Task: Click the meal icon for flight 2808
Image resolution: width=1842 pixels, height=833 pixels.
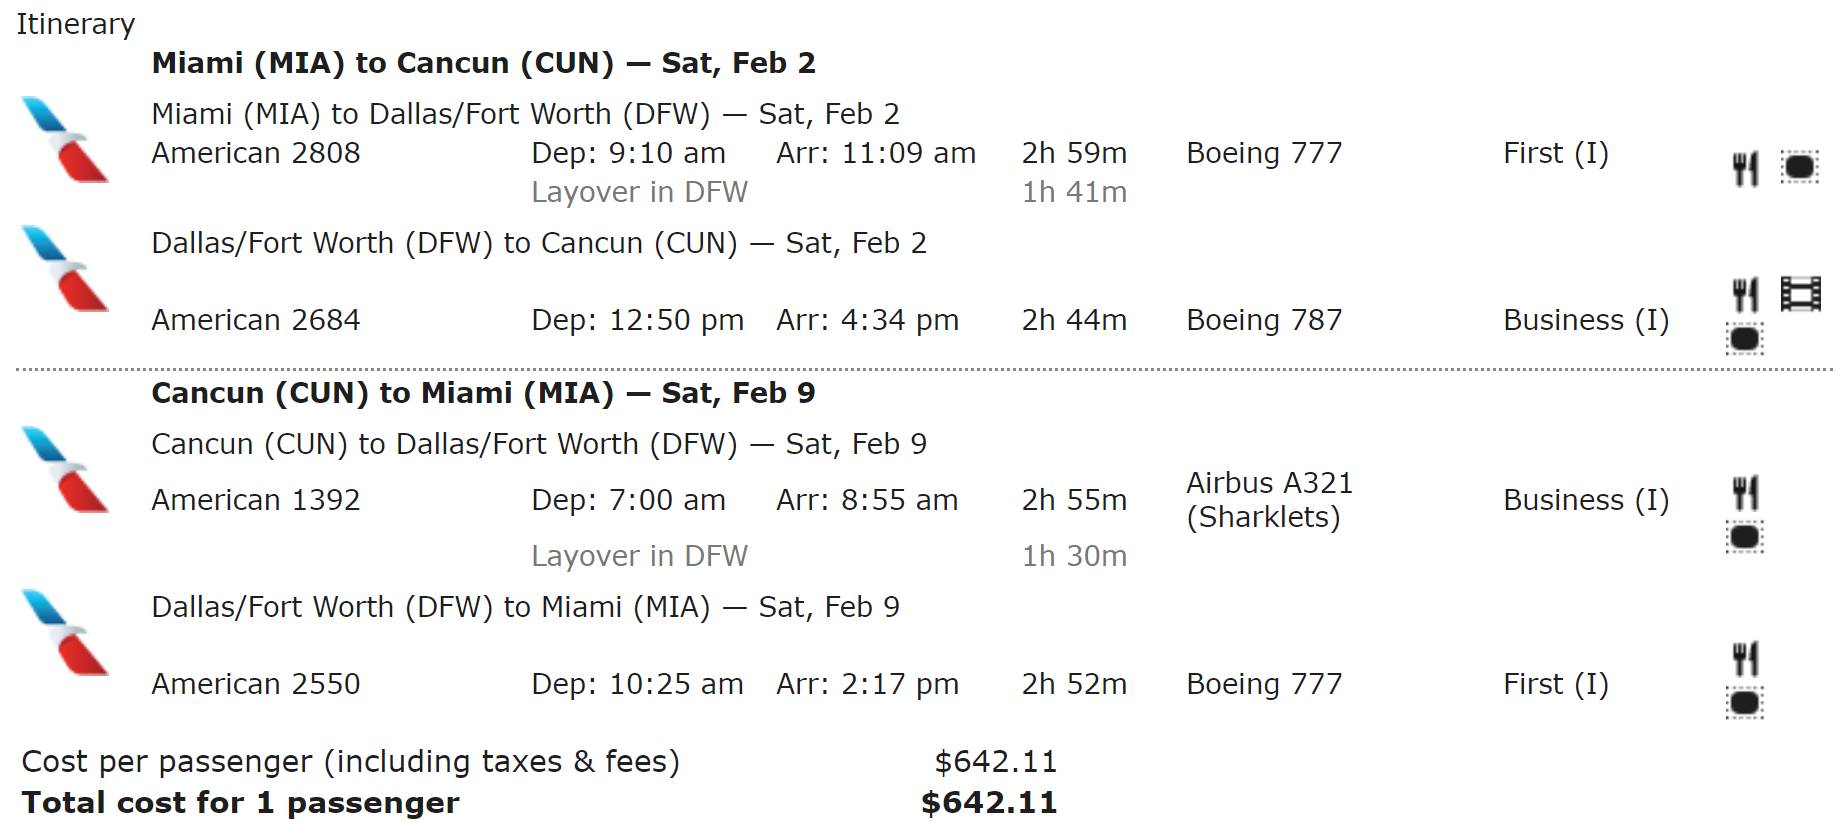Action: coord(1745,168)
